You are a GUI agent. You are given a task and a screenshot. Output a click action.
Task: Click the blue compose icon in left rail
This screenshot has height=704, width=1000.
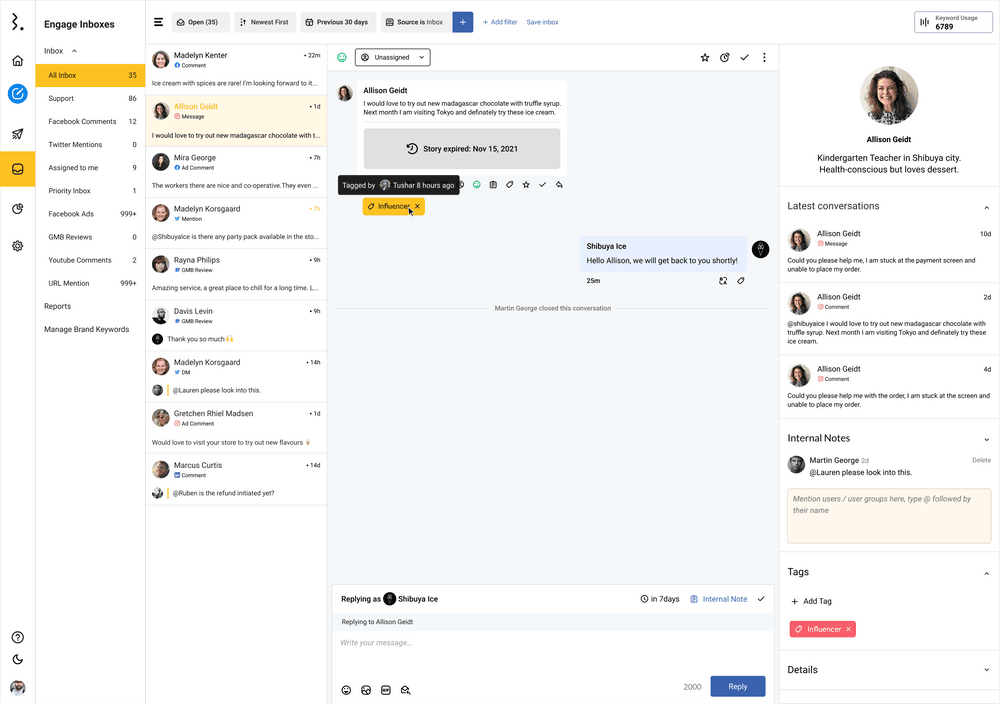[17, 94]
